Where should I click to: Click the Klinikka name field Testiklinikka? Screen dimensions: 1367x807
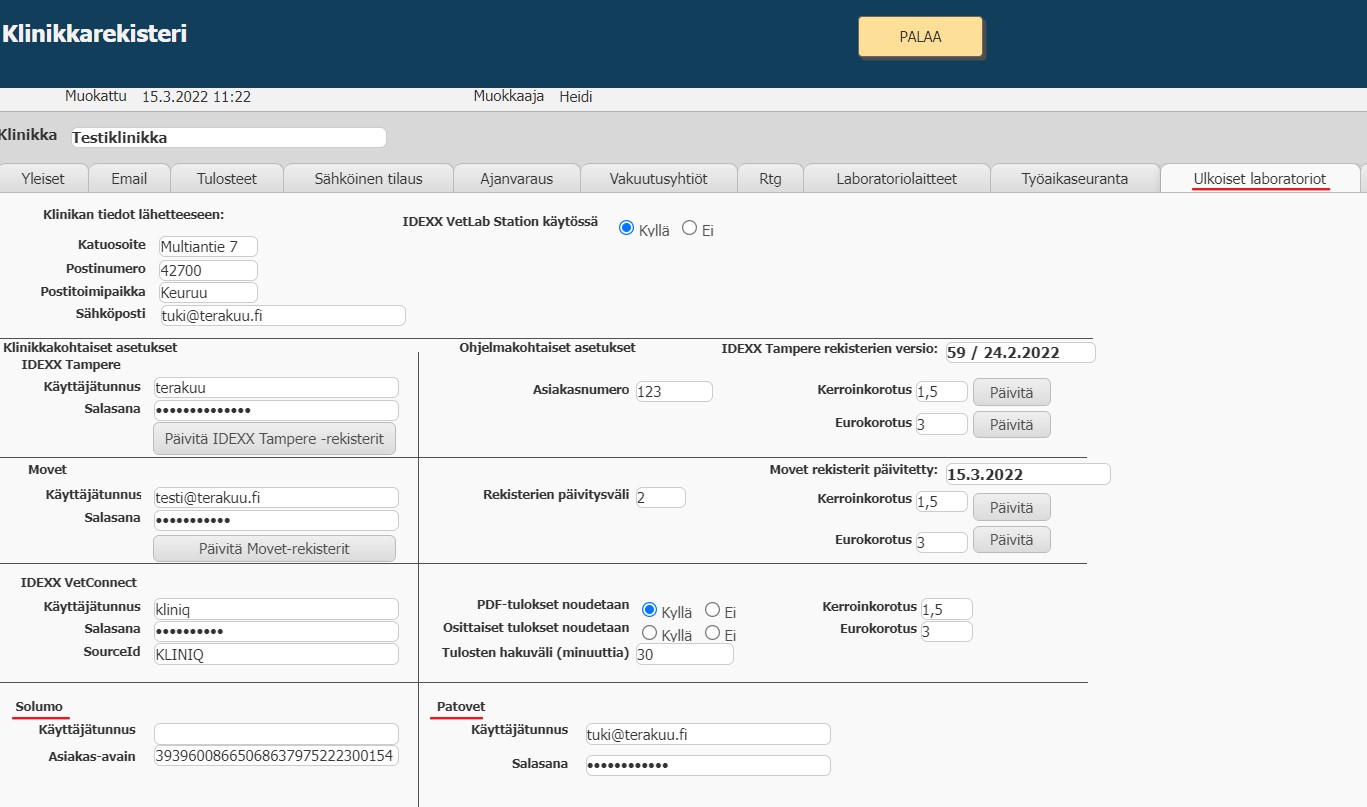(229, 137)
